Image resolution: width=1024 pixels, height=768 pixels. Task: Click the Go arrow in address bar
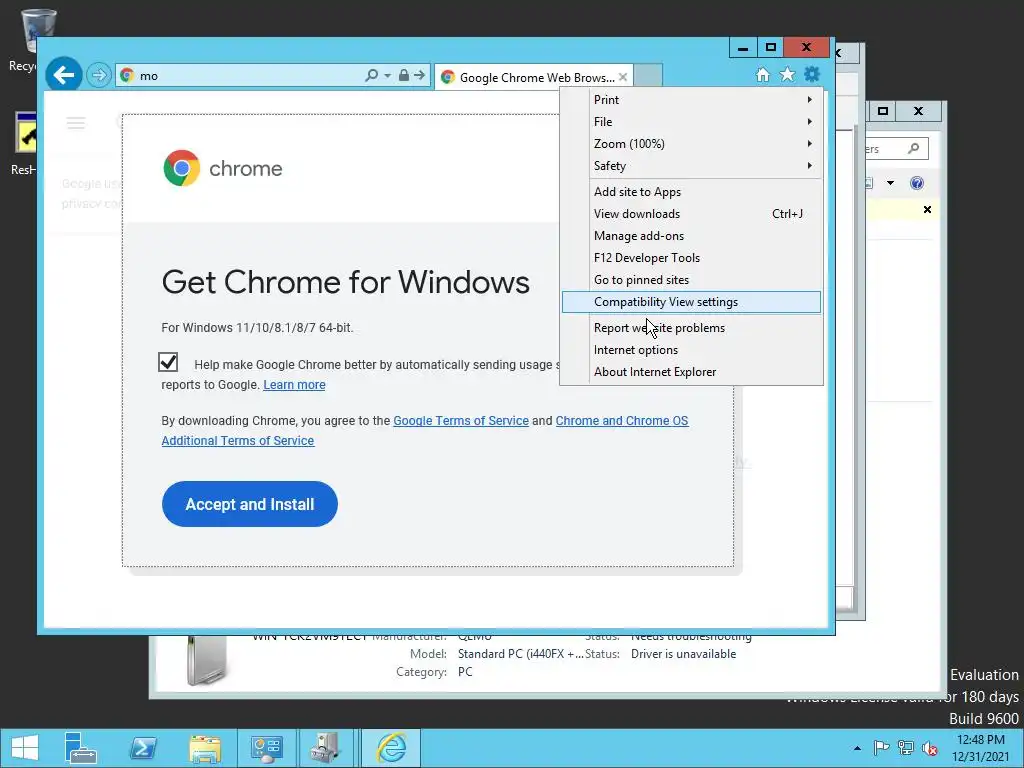point(419,75)
